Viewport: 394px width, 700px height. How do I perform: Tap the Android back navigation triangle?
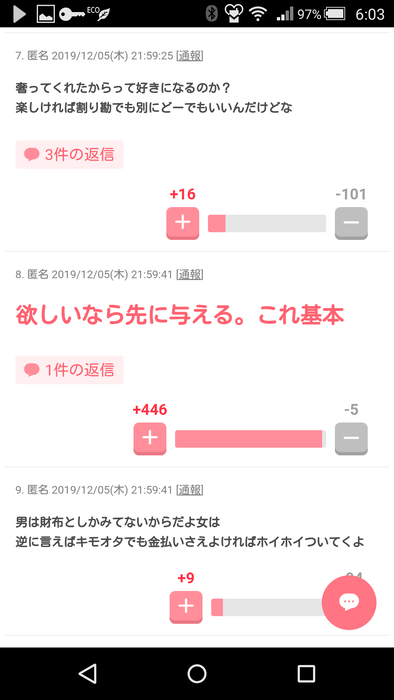[x=87, y=673]
